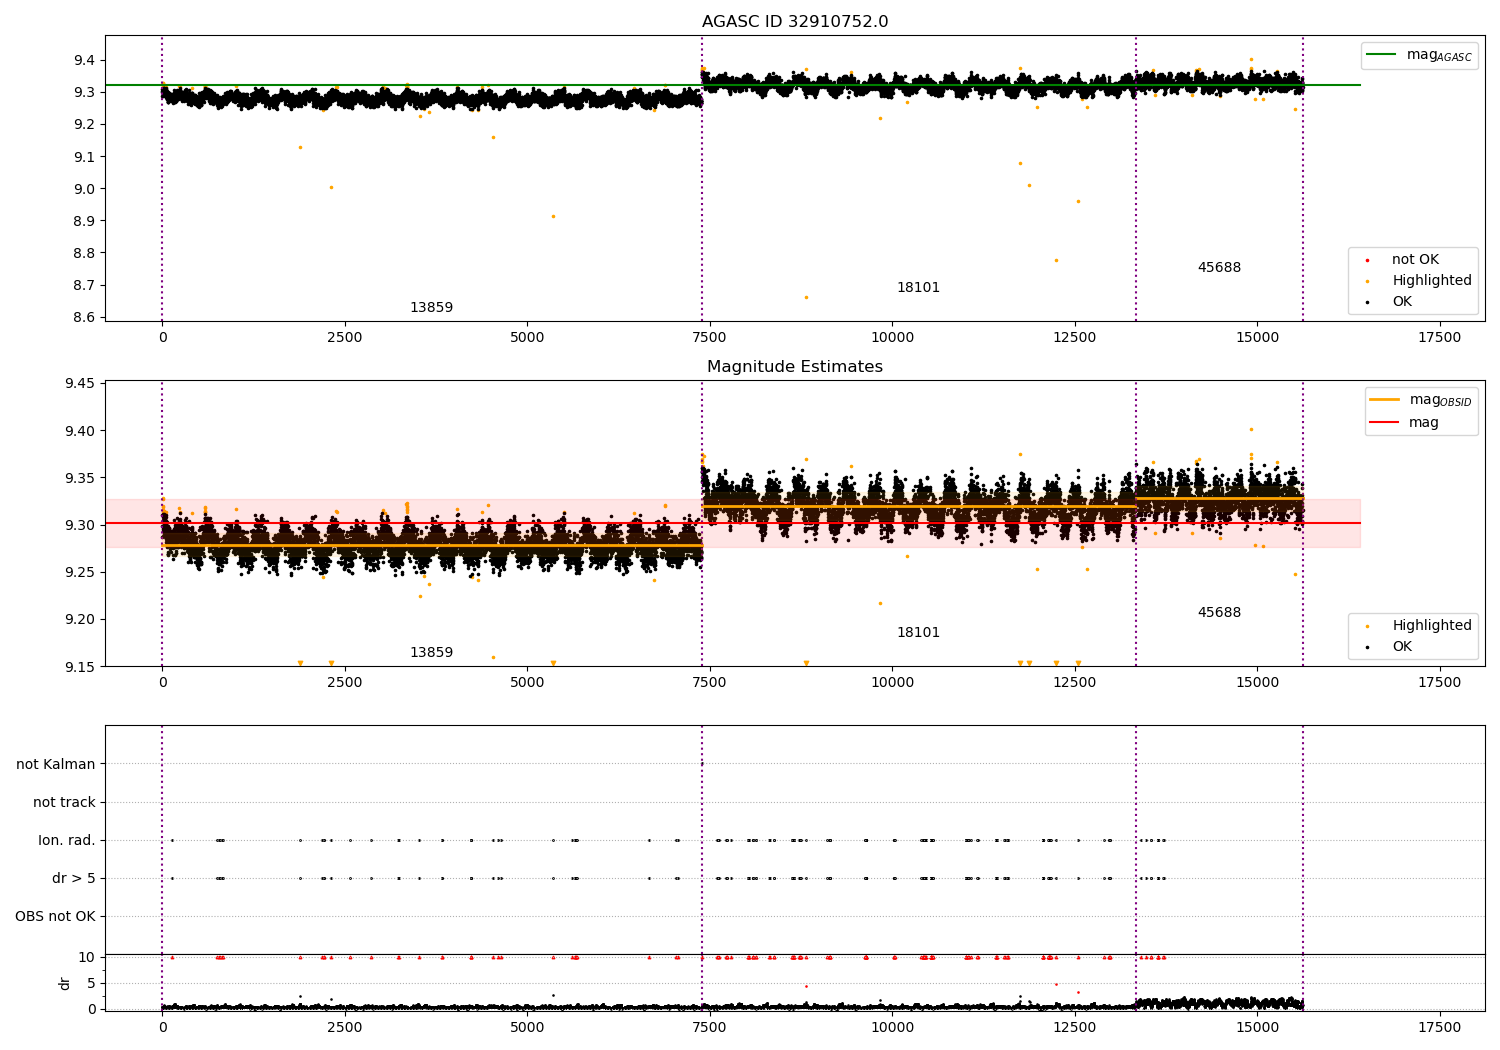Click the 'Magnitude Estimates' subplot title
The image size is (1500, 1050).
tap(795, 367)
